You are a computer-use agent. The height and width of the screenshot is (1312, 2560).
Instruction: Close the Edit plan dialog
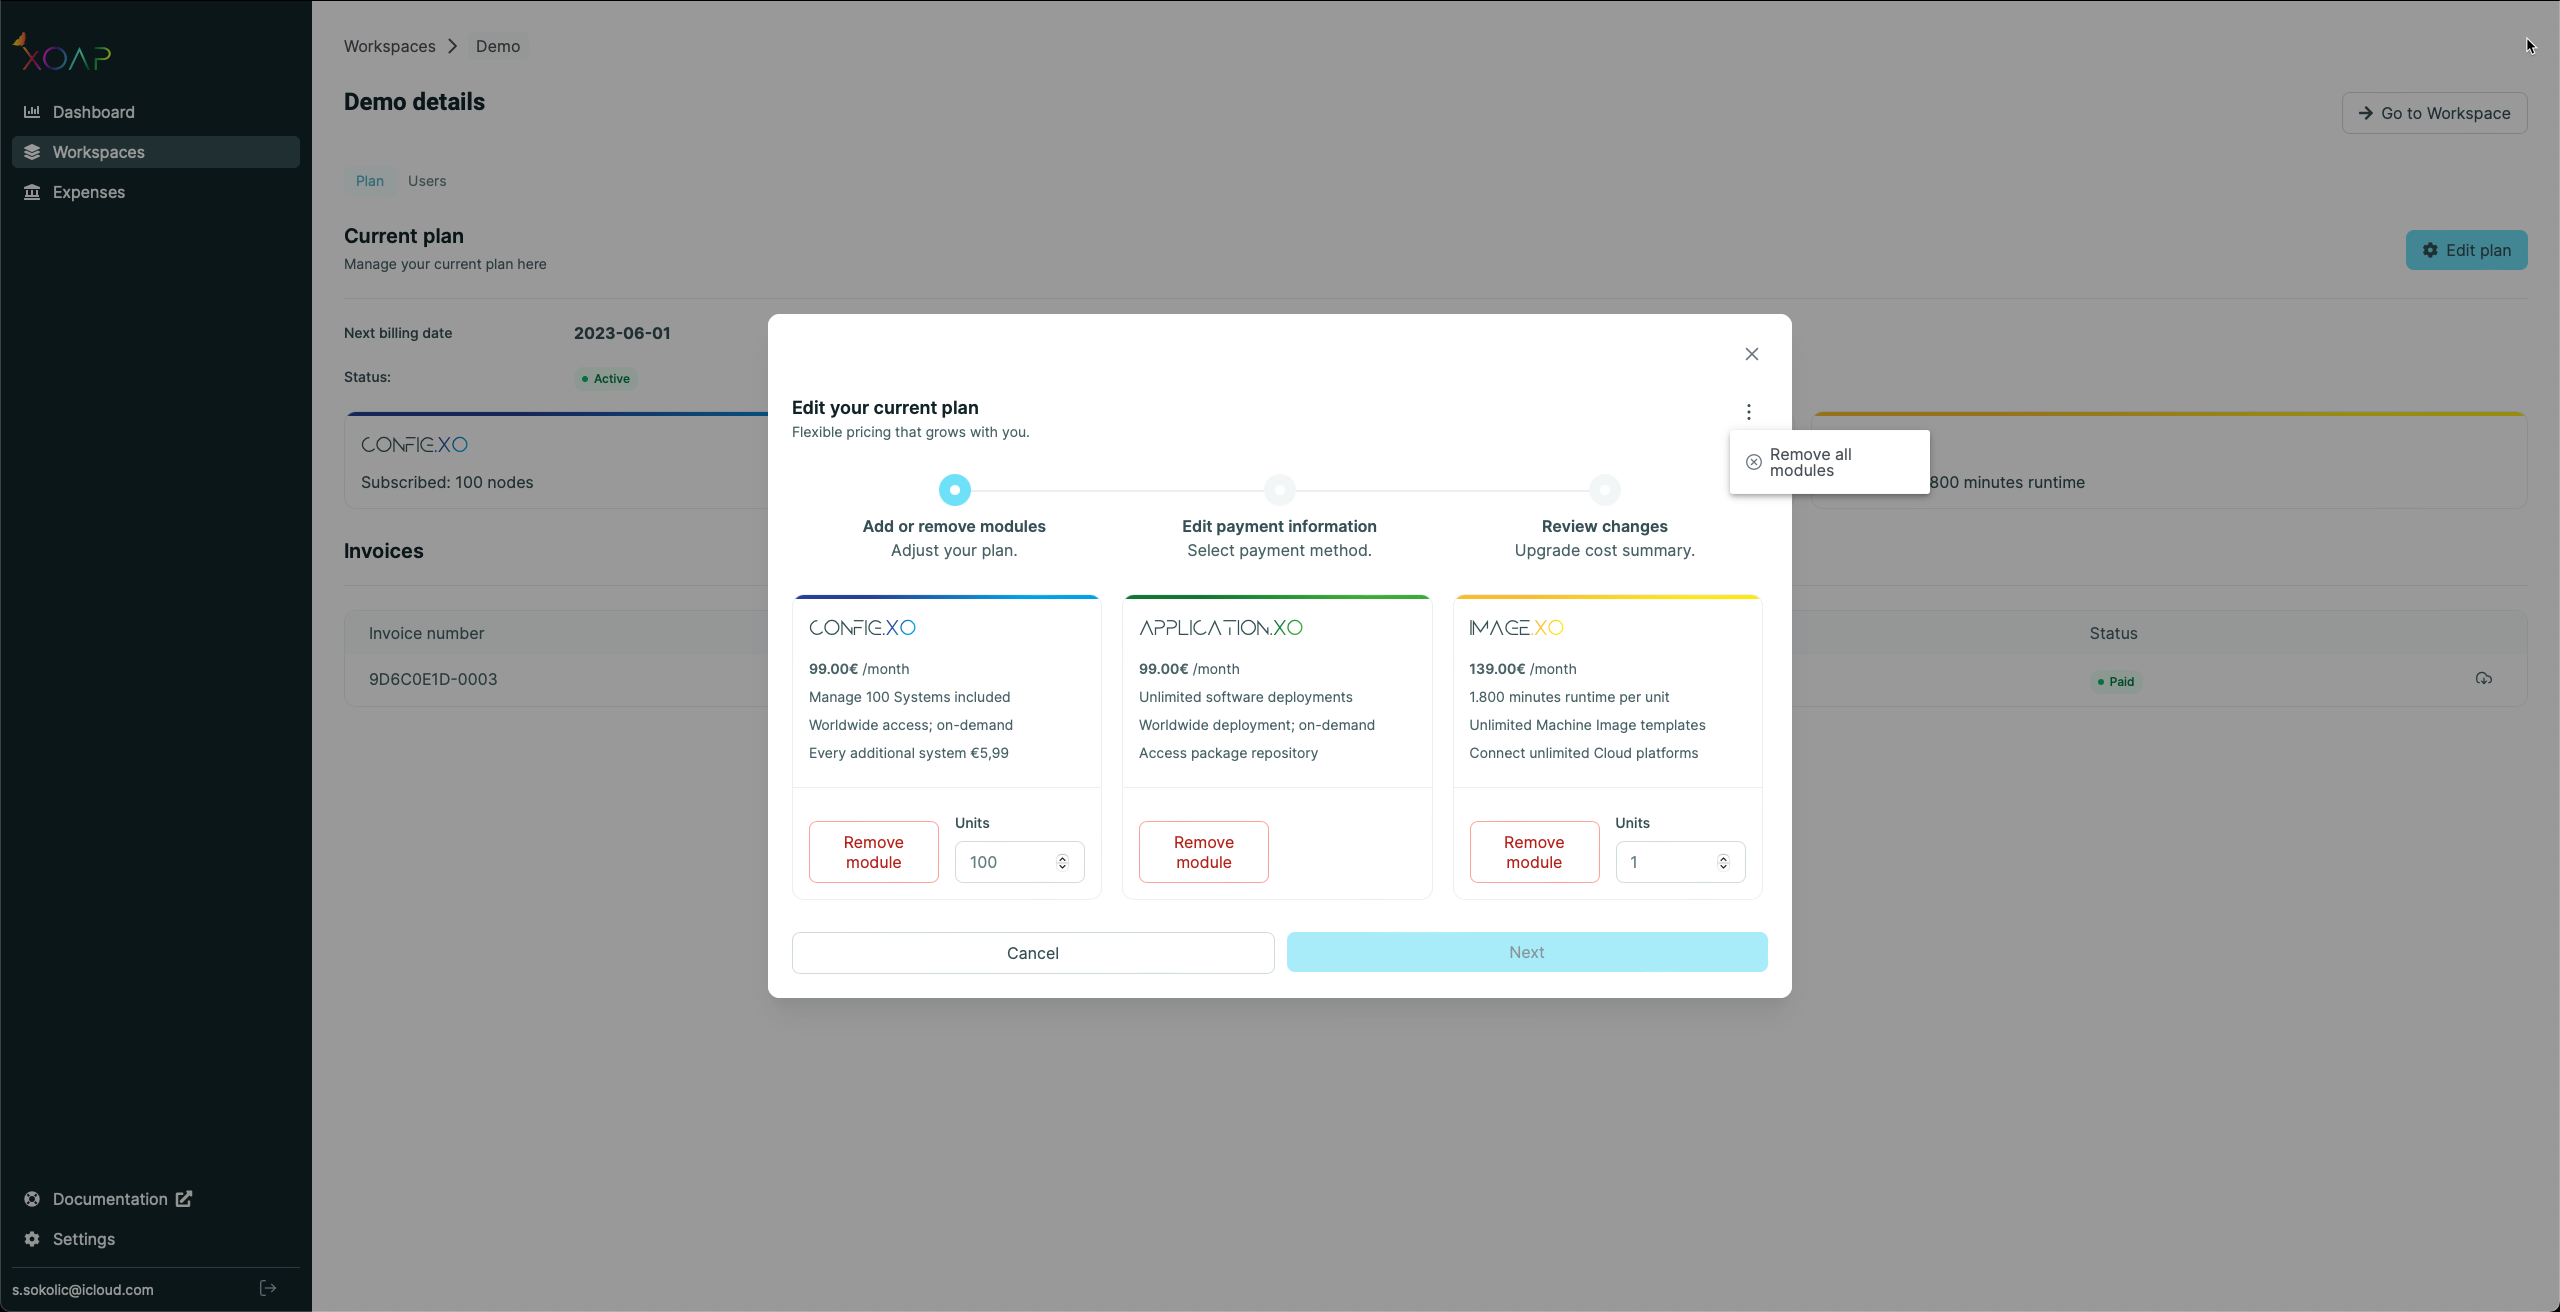point(1752,354)
